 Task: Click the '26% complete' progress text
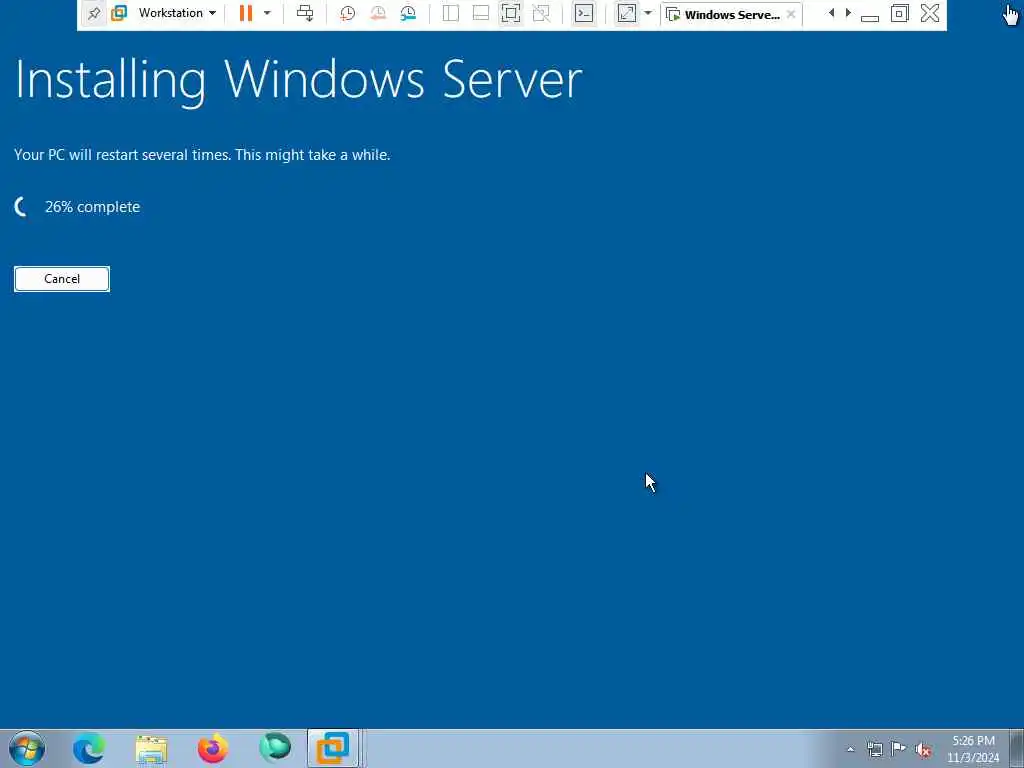92,207
